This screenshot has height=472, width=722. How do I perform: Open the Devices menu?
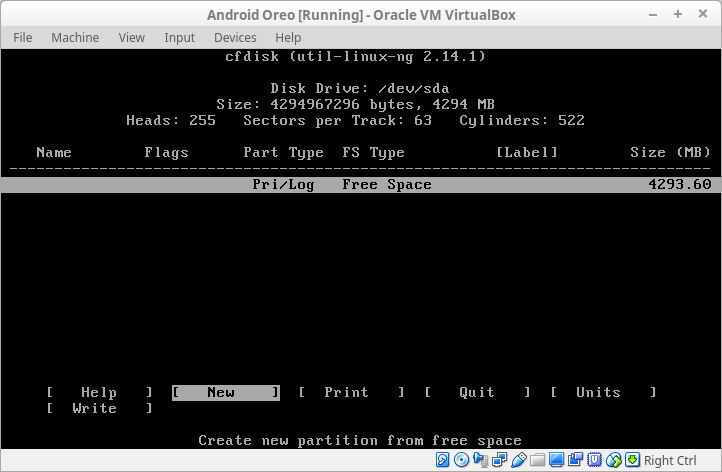pyautogui.click(x=235, y=37)
